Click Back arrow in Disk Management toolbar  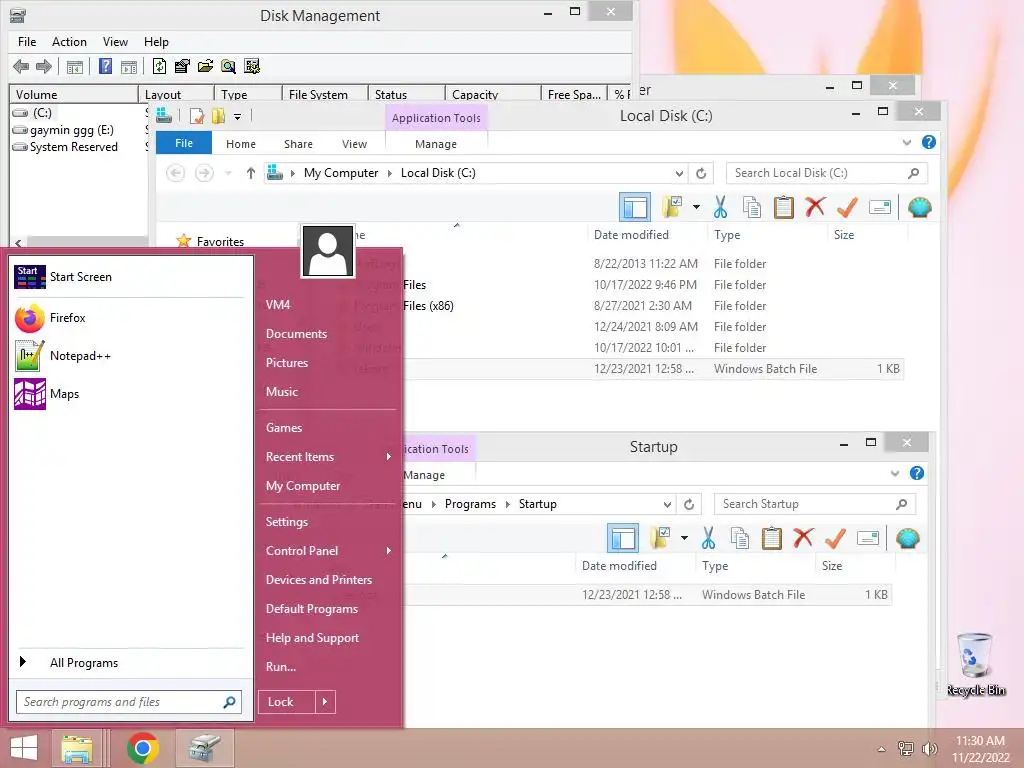[21, 66]
